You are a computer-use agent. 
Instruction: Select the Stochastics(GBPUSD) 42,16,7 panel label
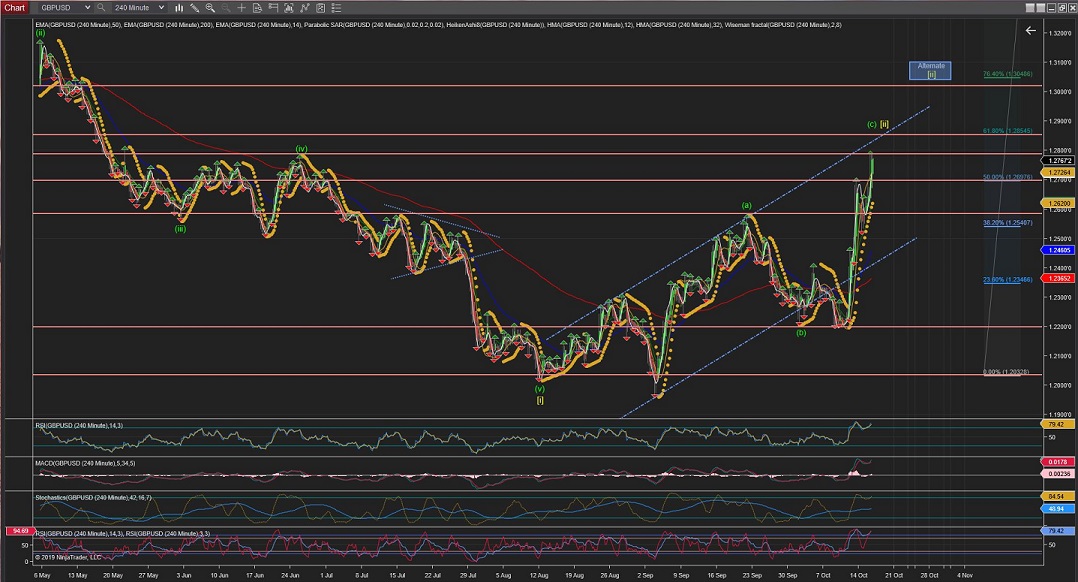tap(94, 497)
